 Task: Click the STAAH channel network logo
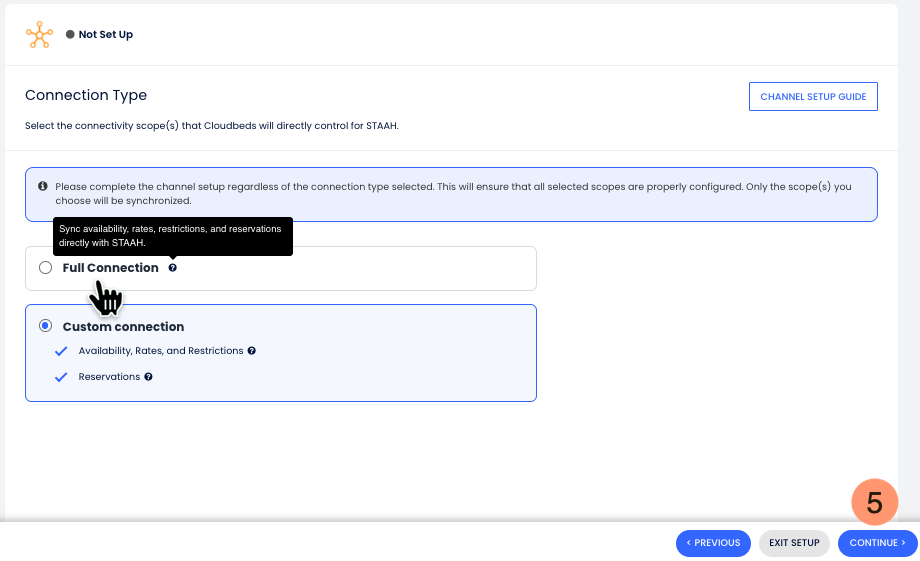[39, 35]
